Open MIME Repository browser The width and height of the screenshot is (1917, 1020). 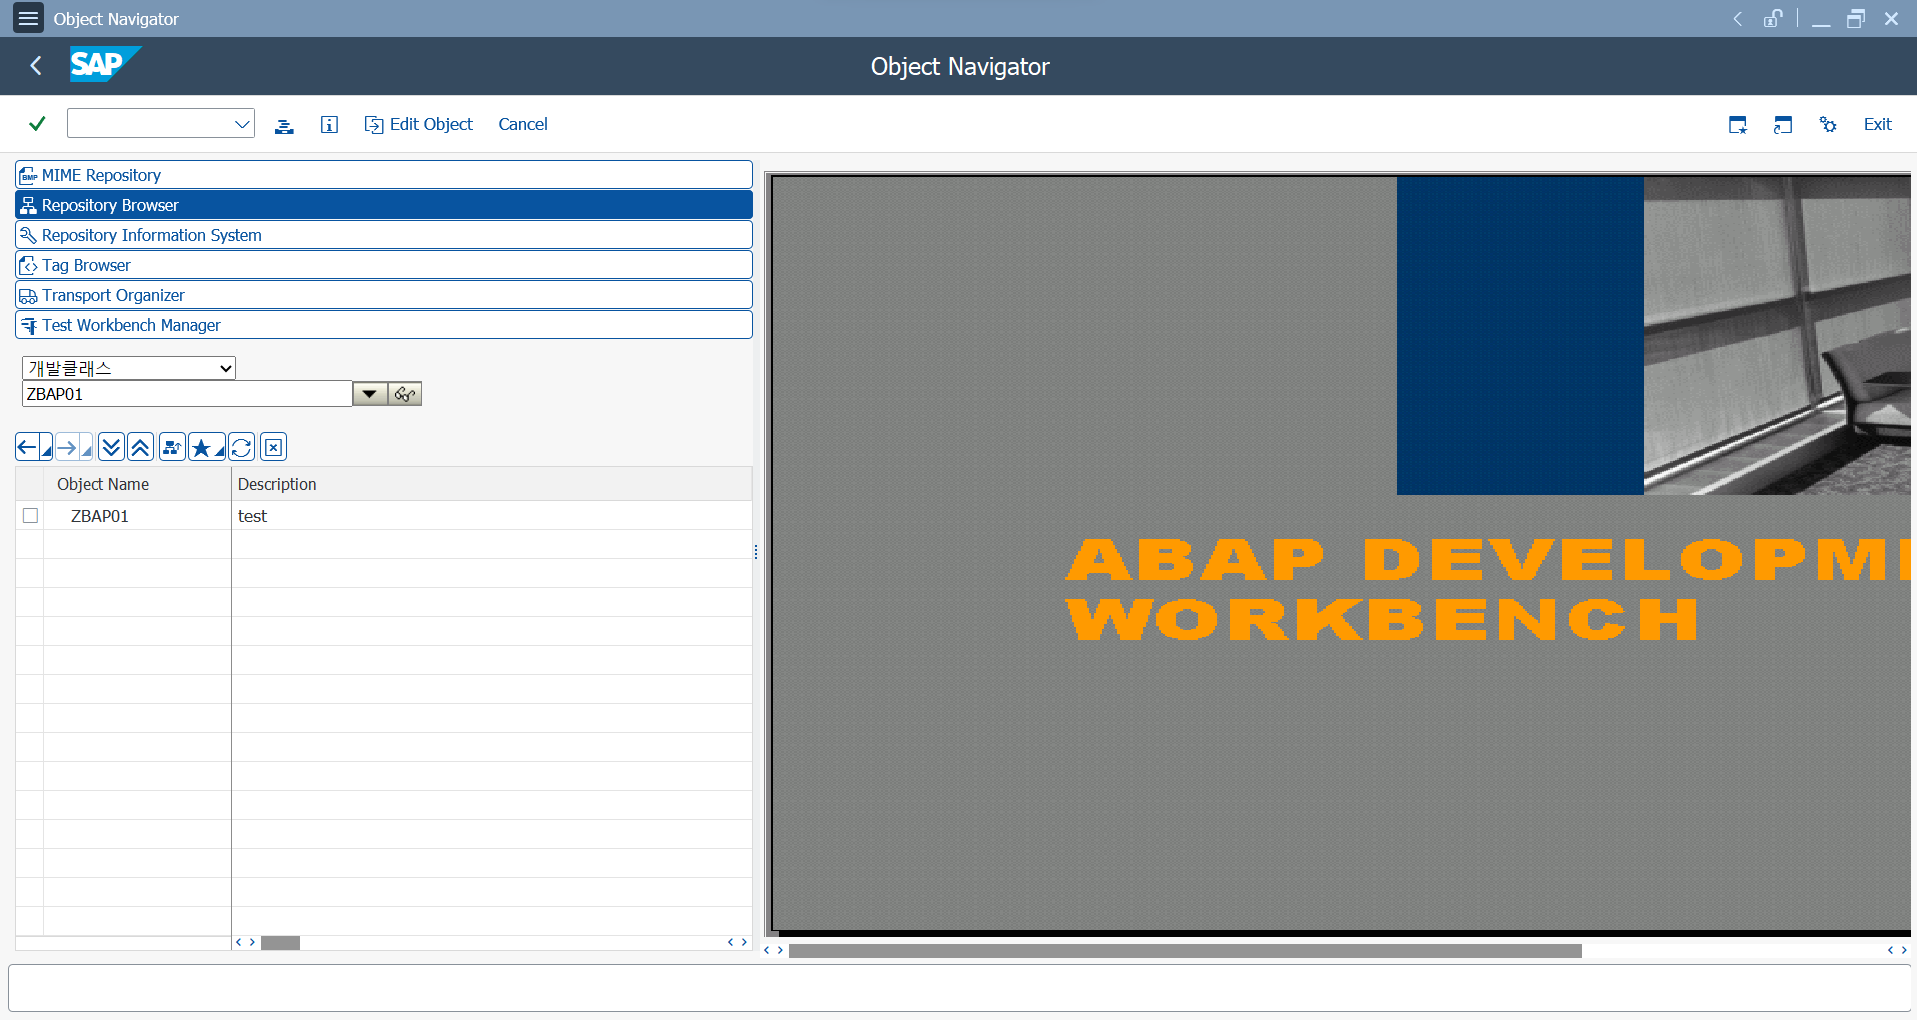(x=384, y=175)
